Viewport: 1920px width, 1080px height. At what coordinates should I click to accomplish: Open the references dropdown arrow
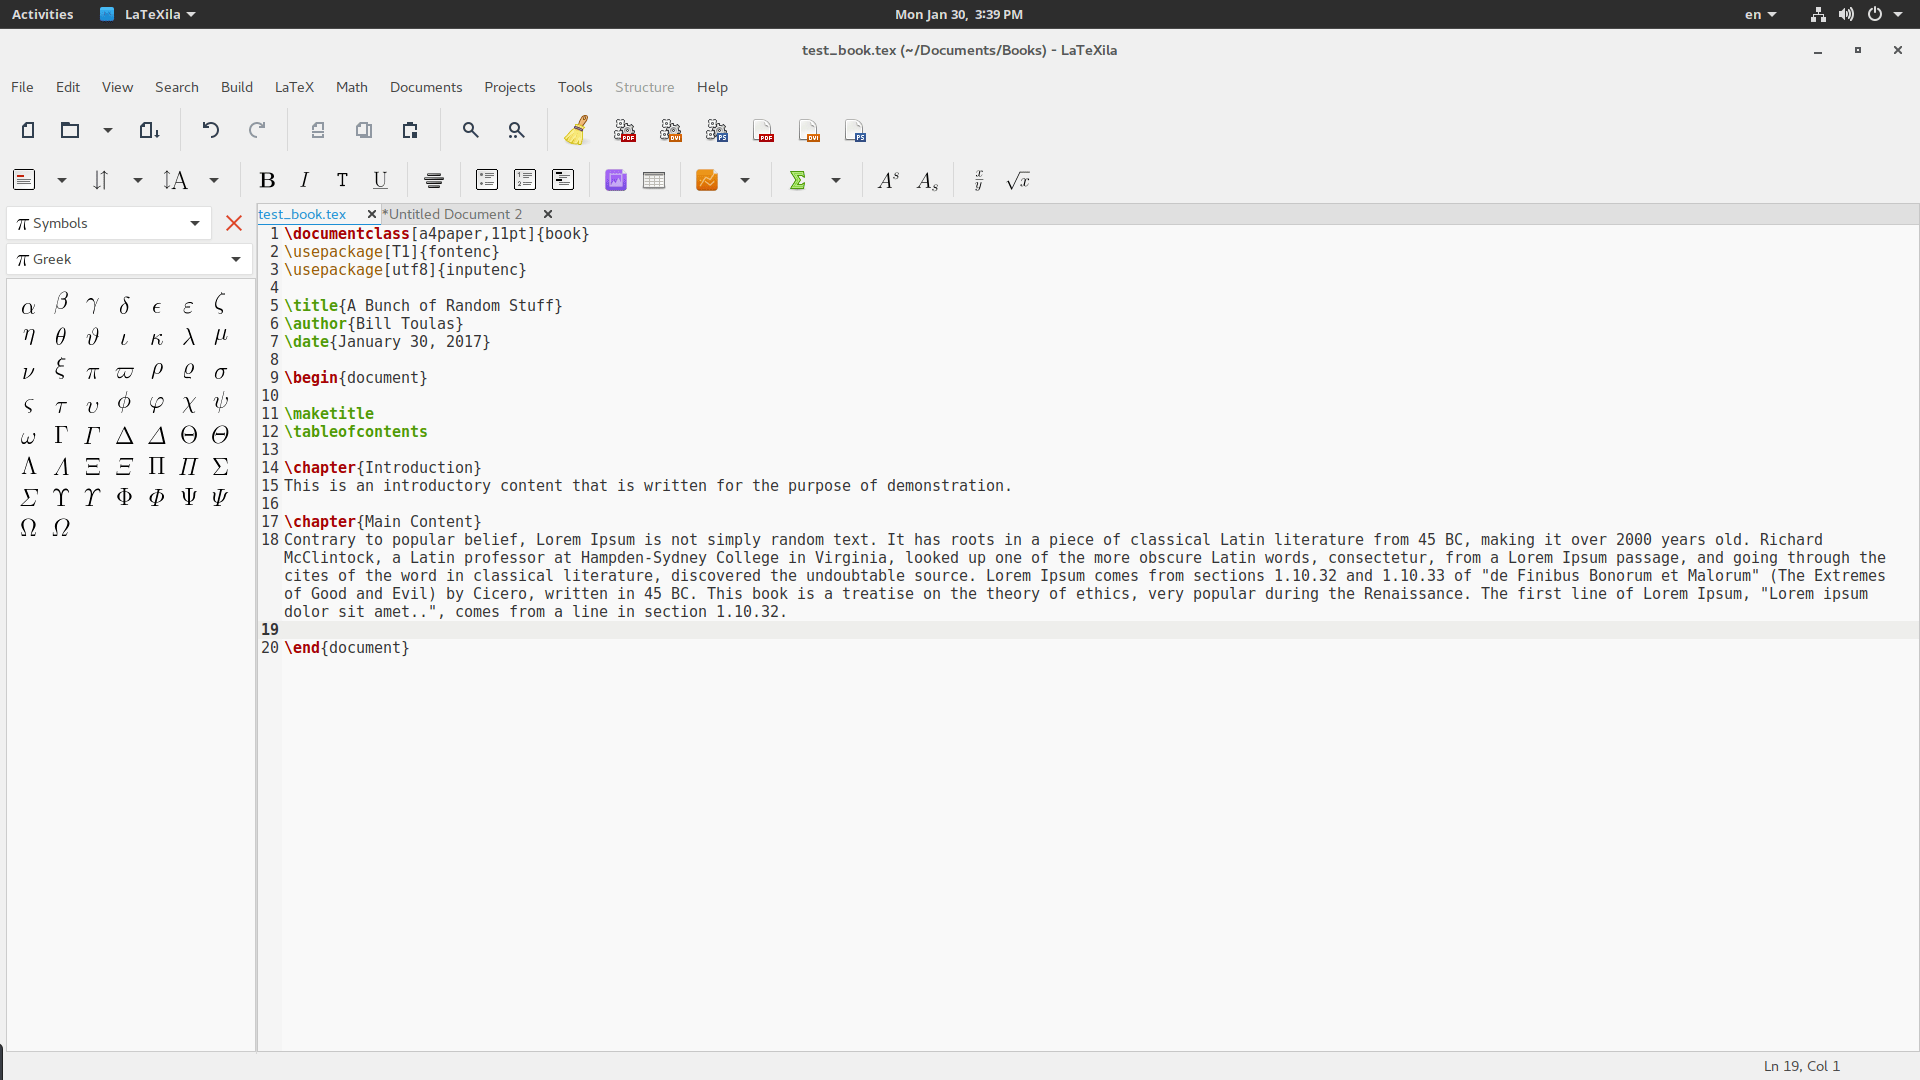point(138,180)
